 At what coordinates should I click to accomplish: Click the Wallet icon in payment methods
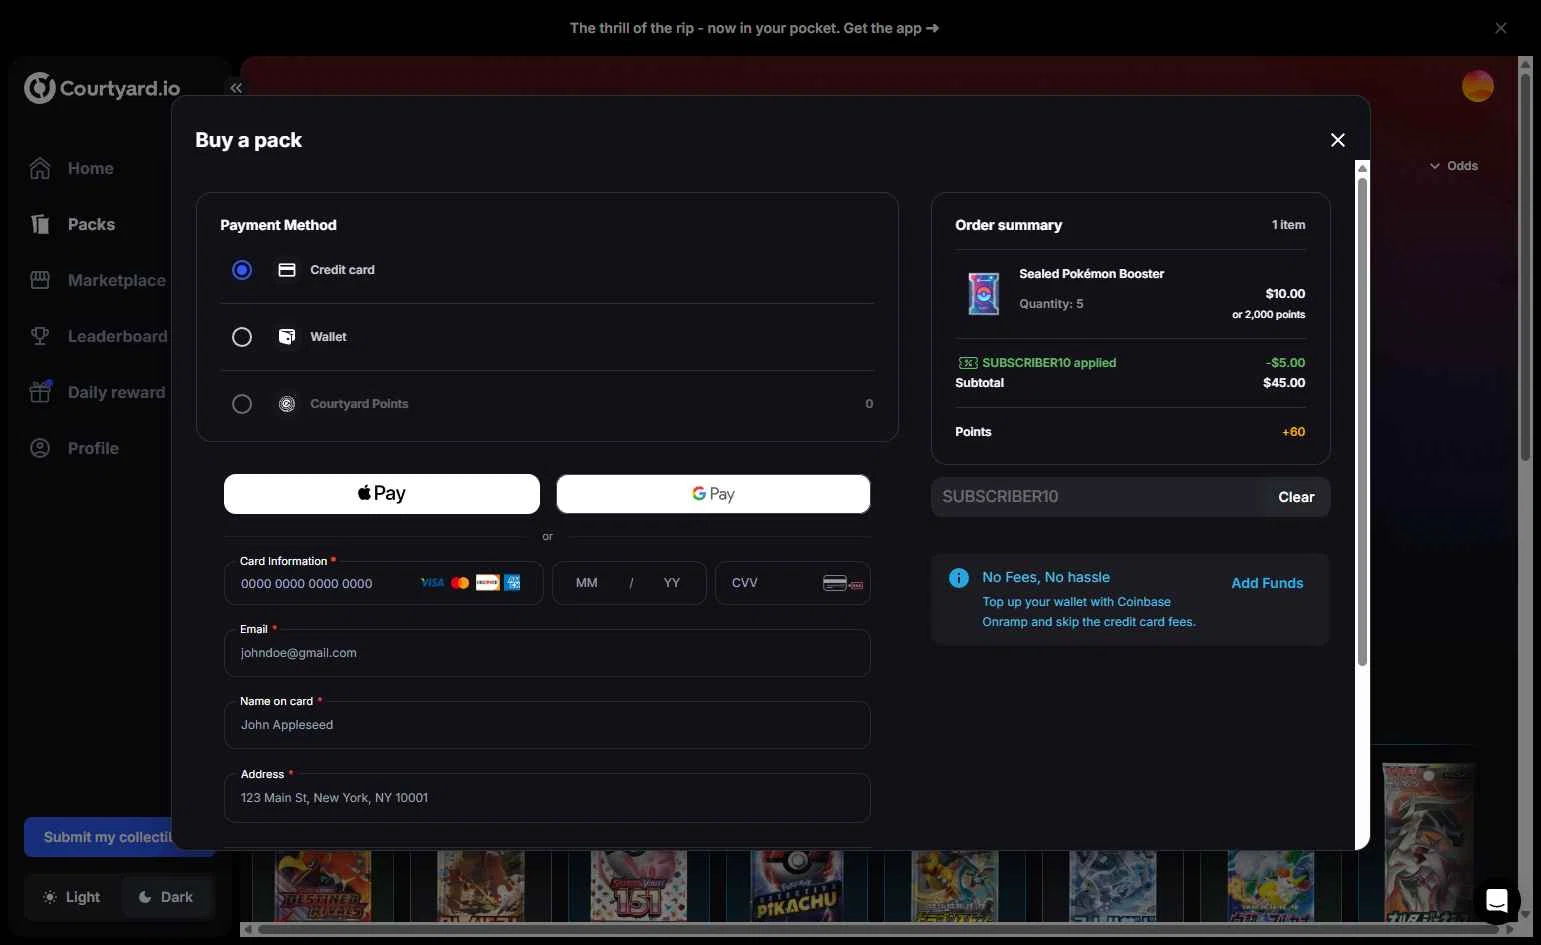287,337
